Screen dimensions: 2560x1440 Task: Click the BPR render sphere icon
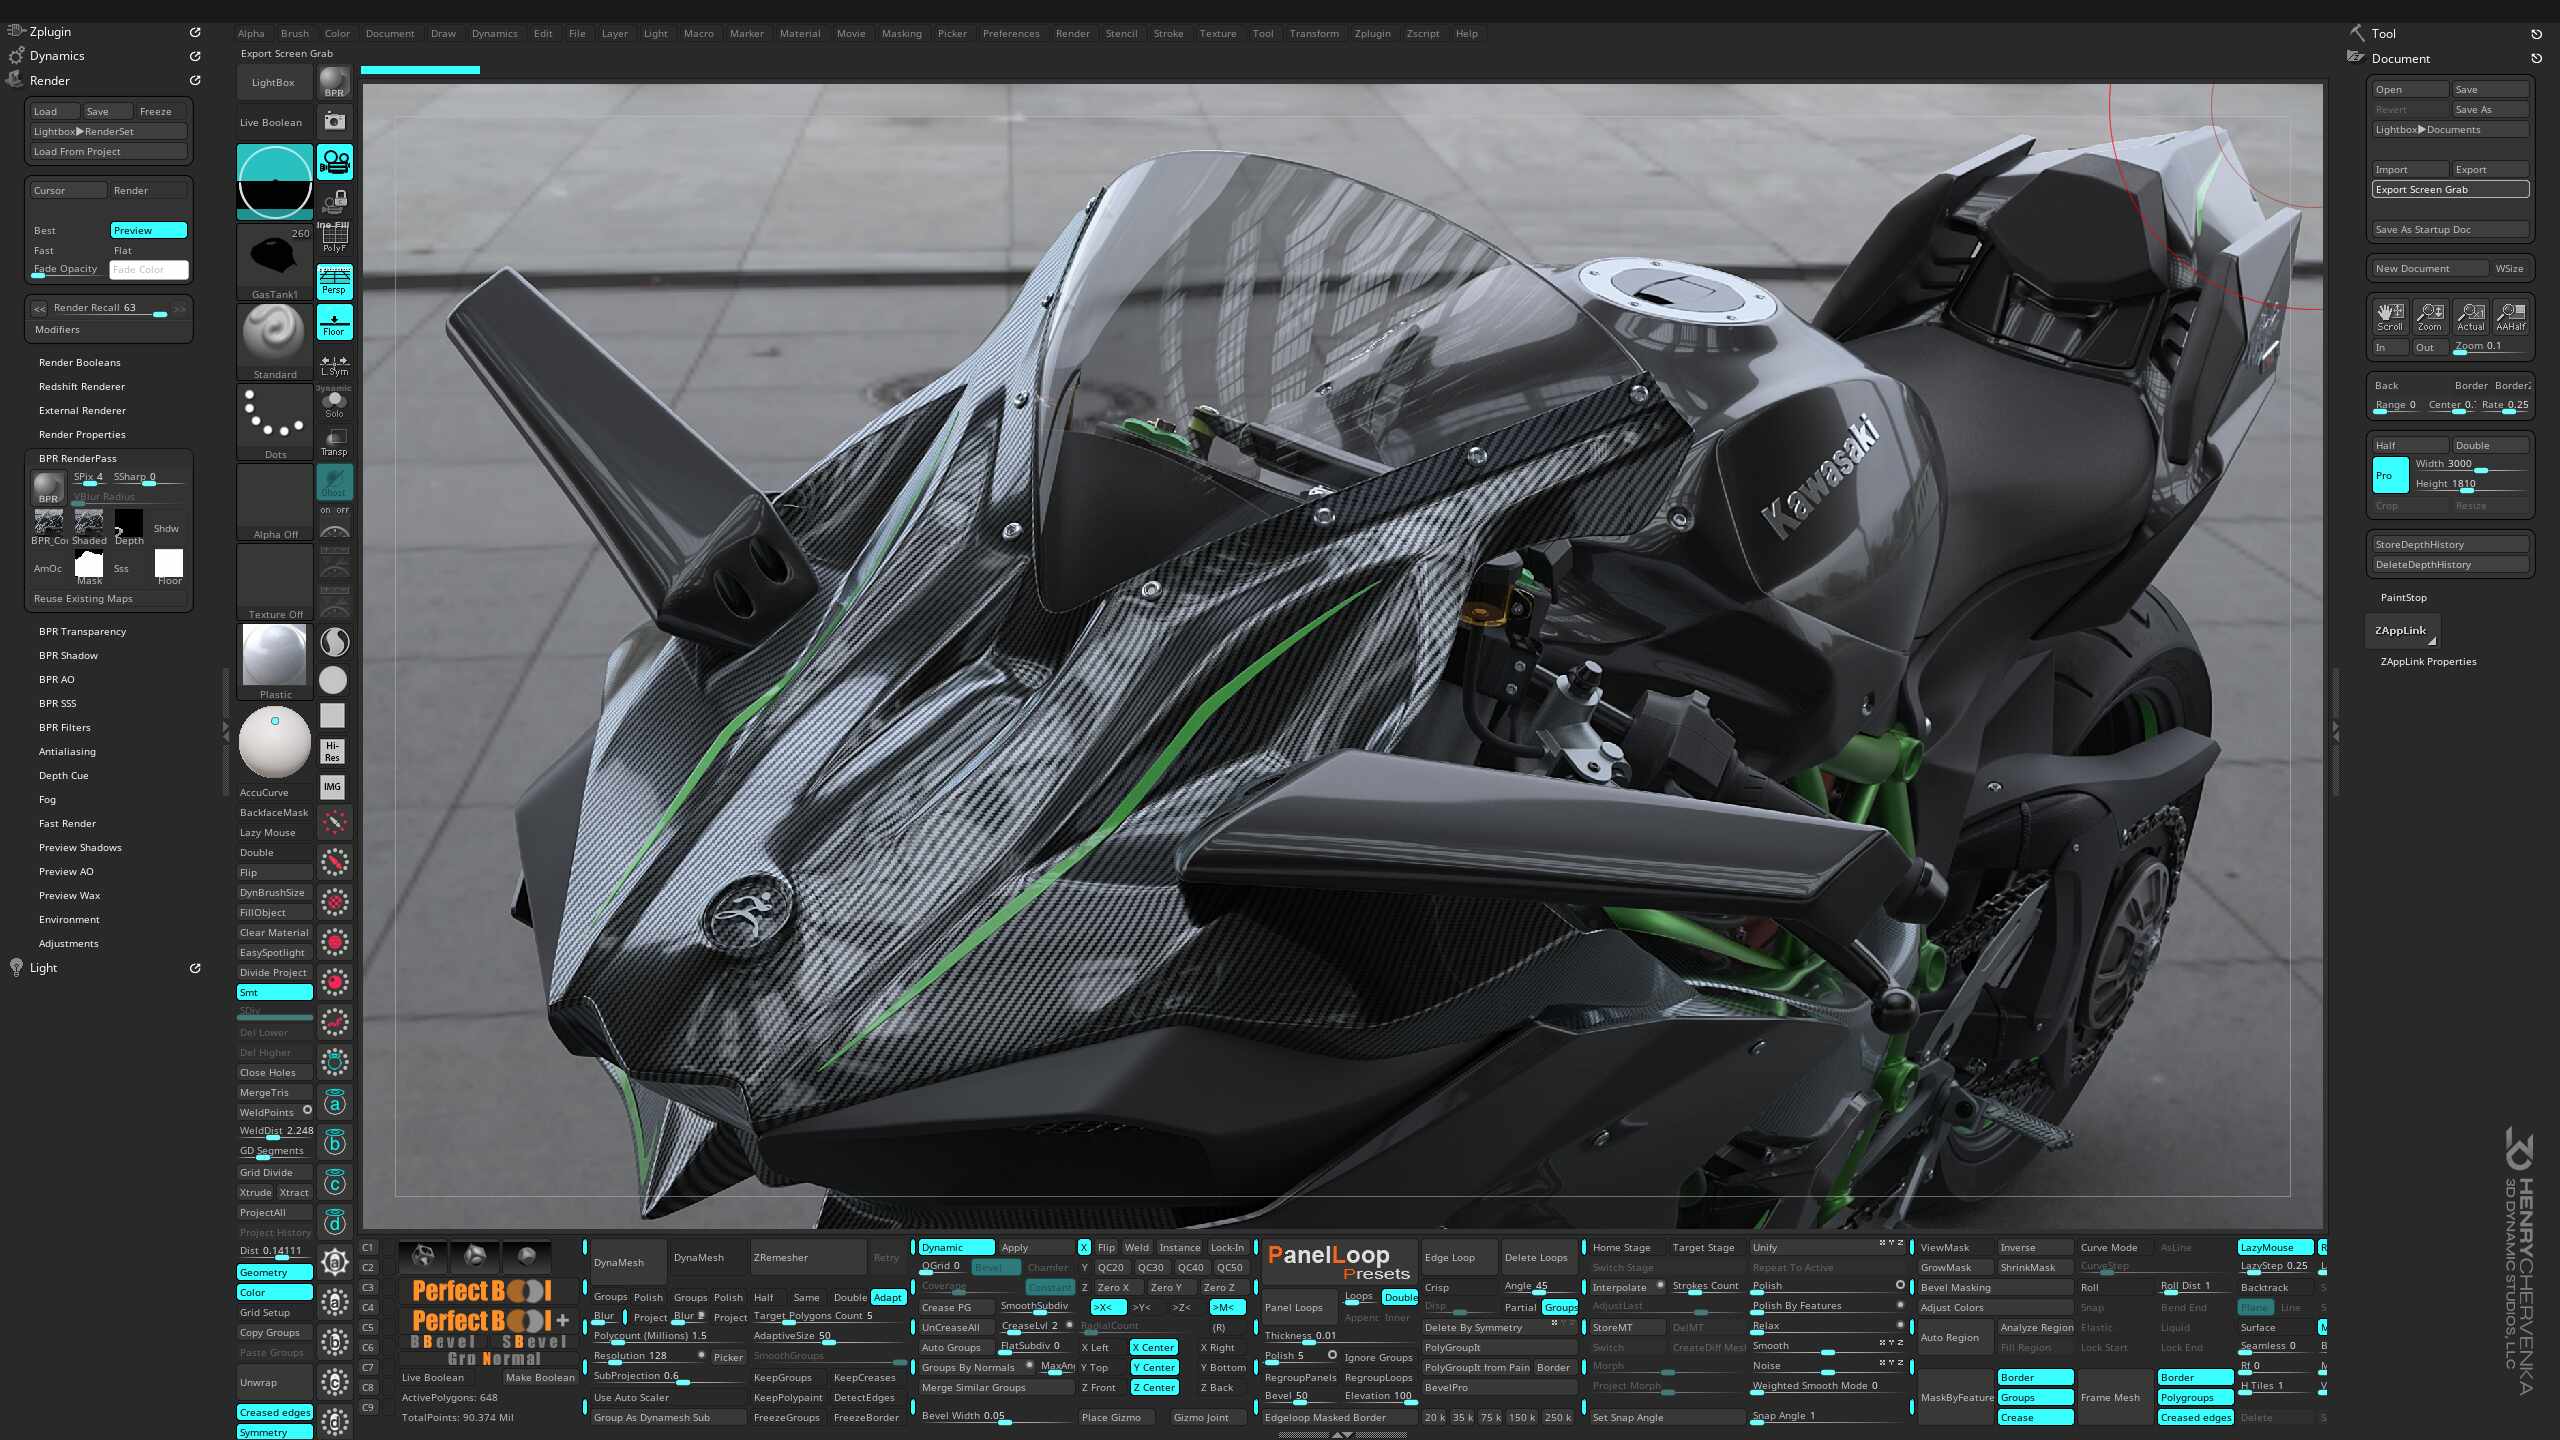334,81
